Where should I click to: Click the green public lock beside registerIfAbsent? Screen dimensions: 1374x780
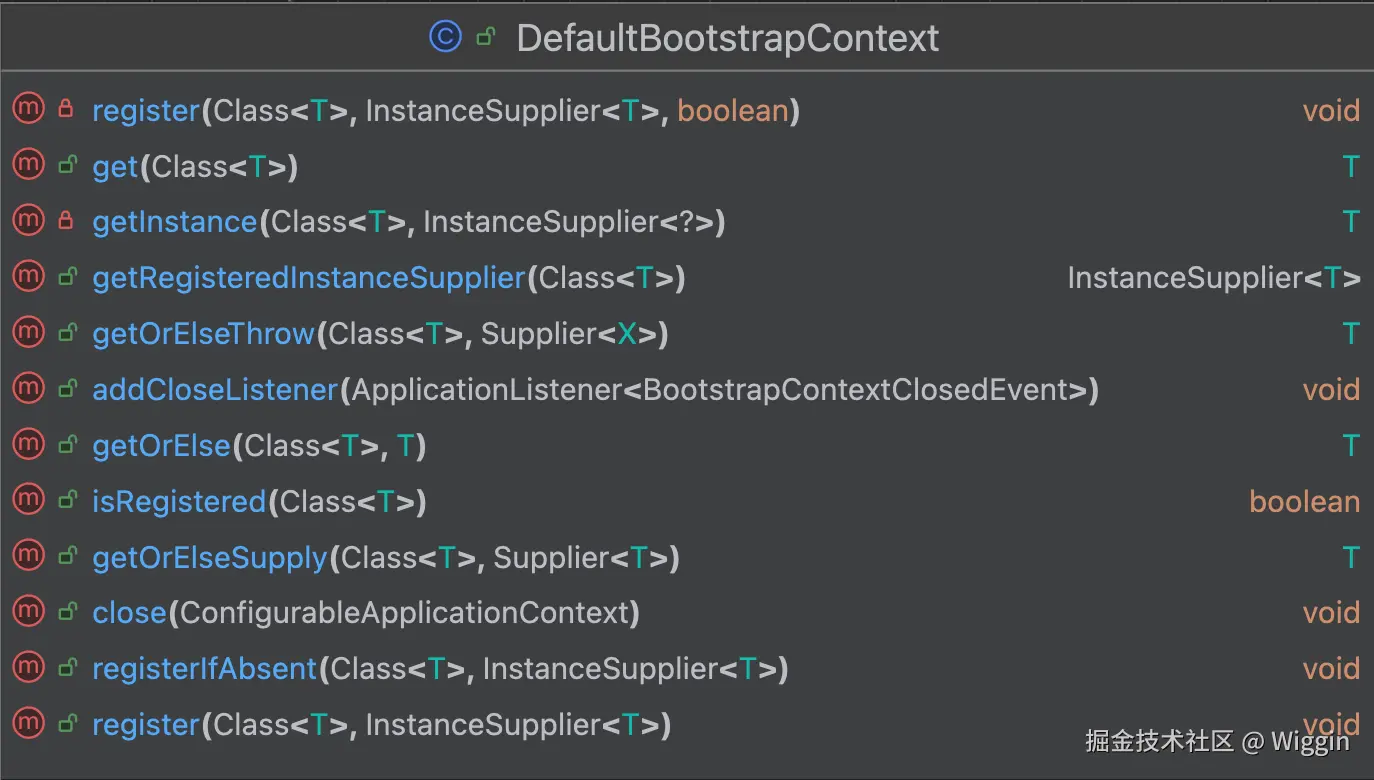tap(66, 667)
